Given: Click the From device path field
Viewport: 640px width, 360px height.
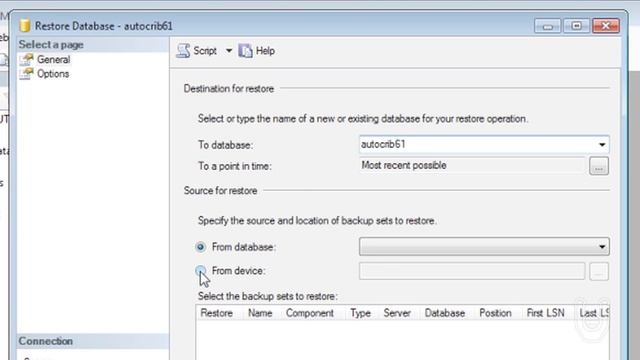Looking at the screenshot, I should (x=472, y=271).
